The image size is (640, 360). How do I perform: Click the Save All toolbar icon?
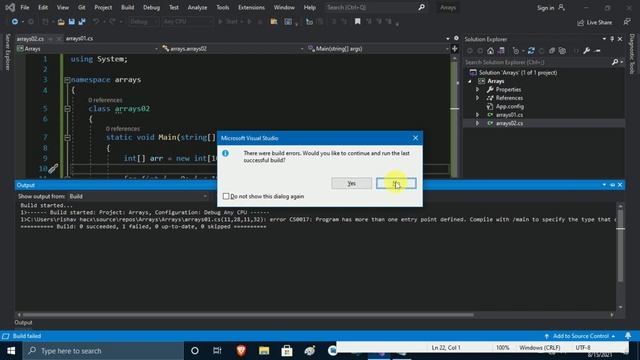82,22
